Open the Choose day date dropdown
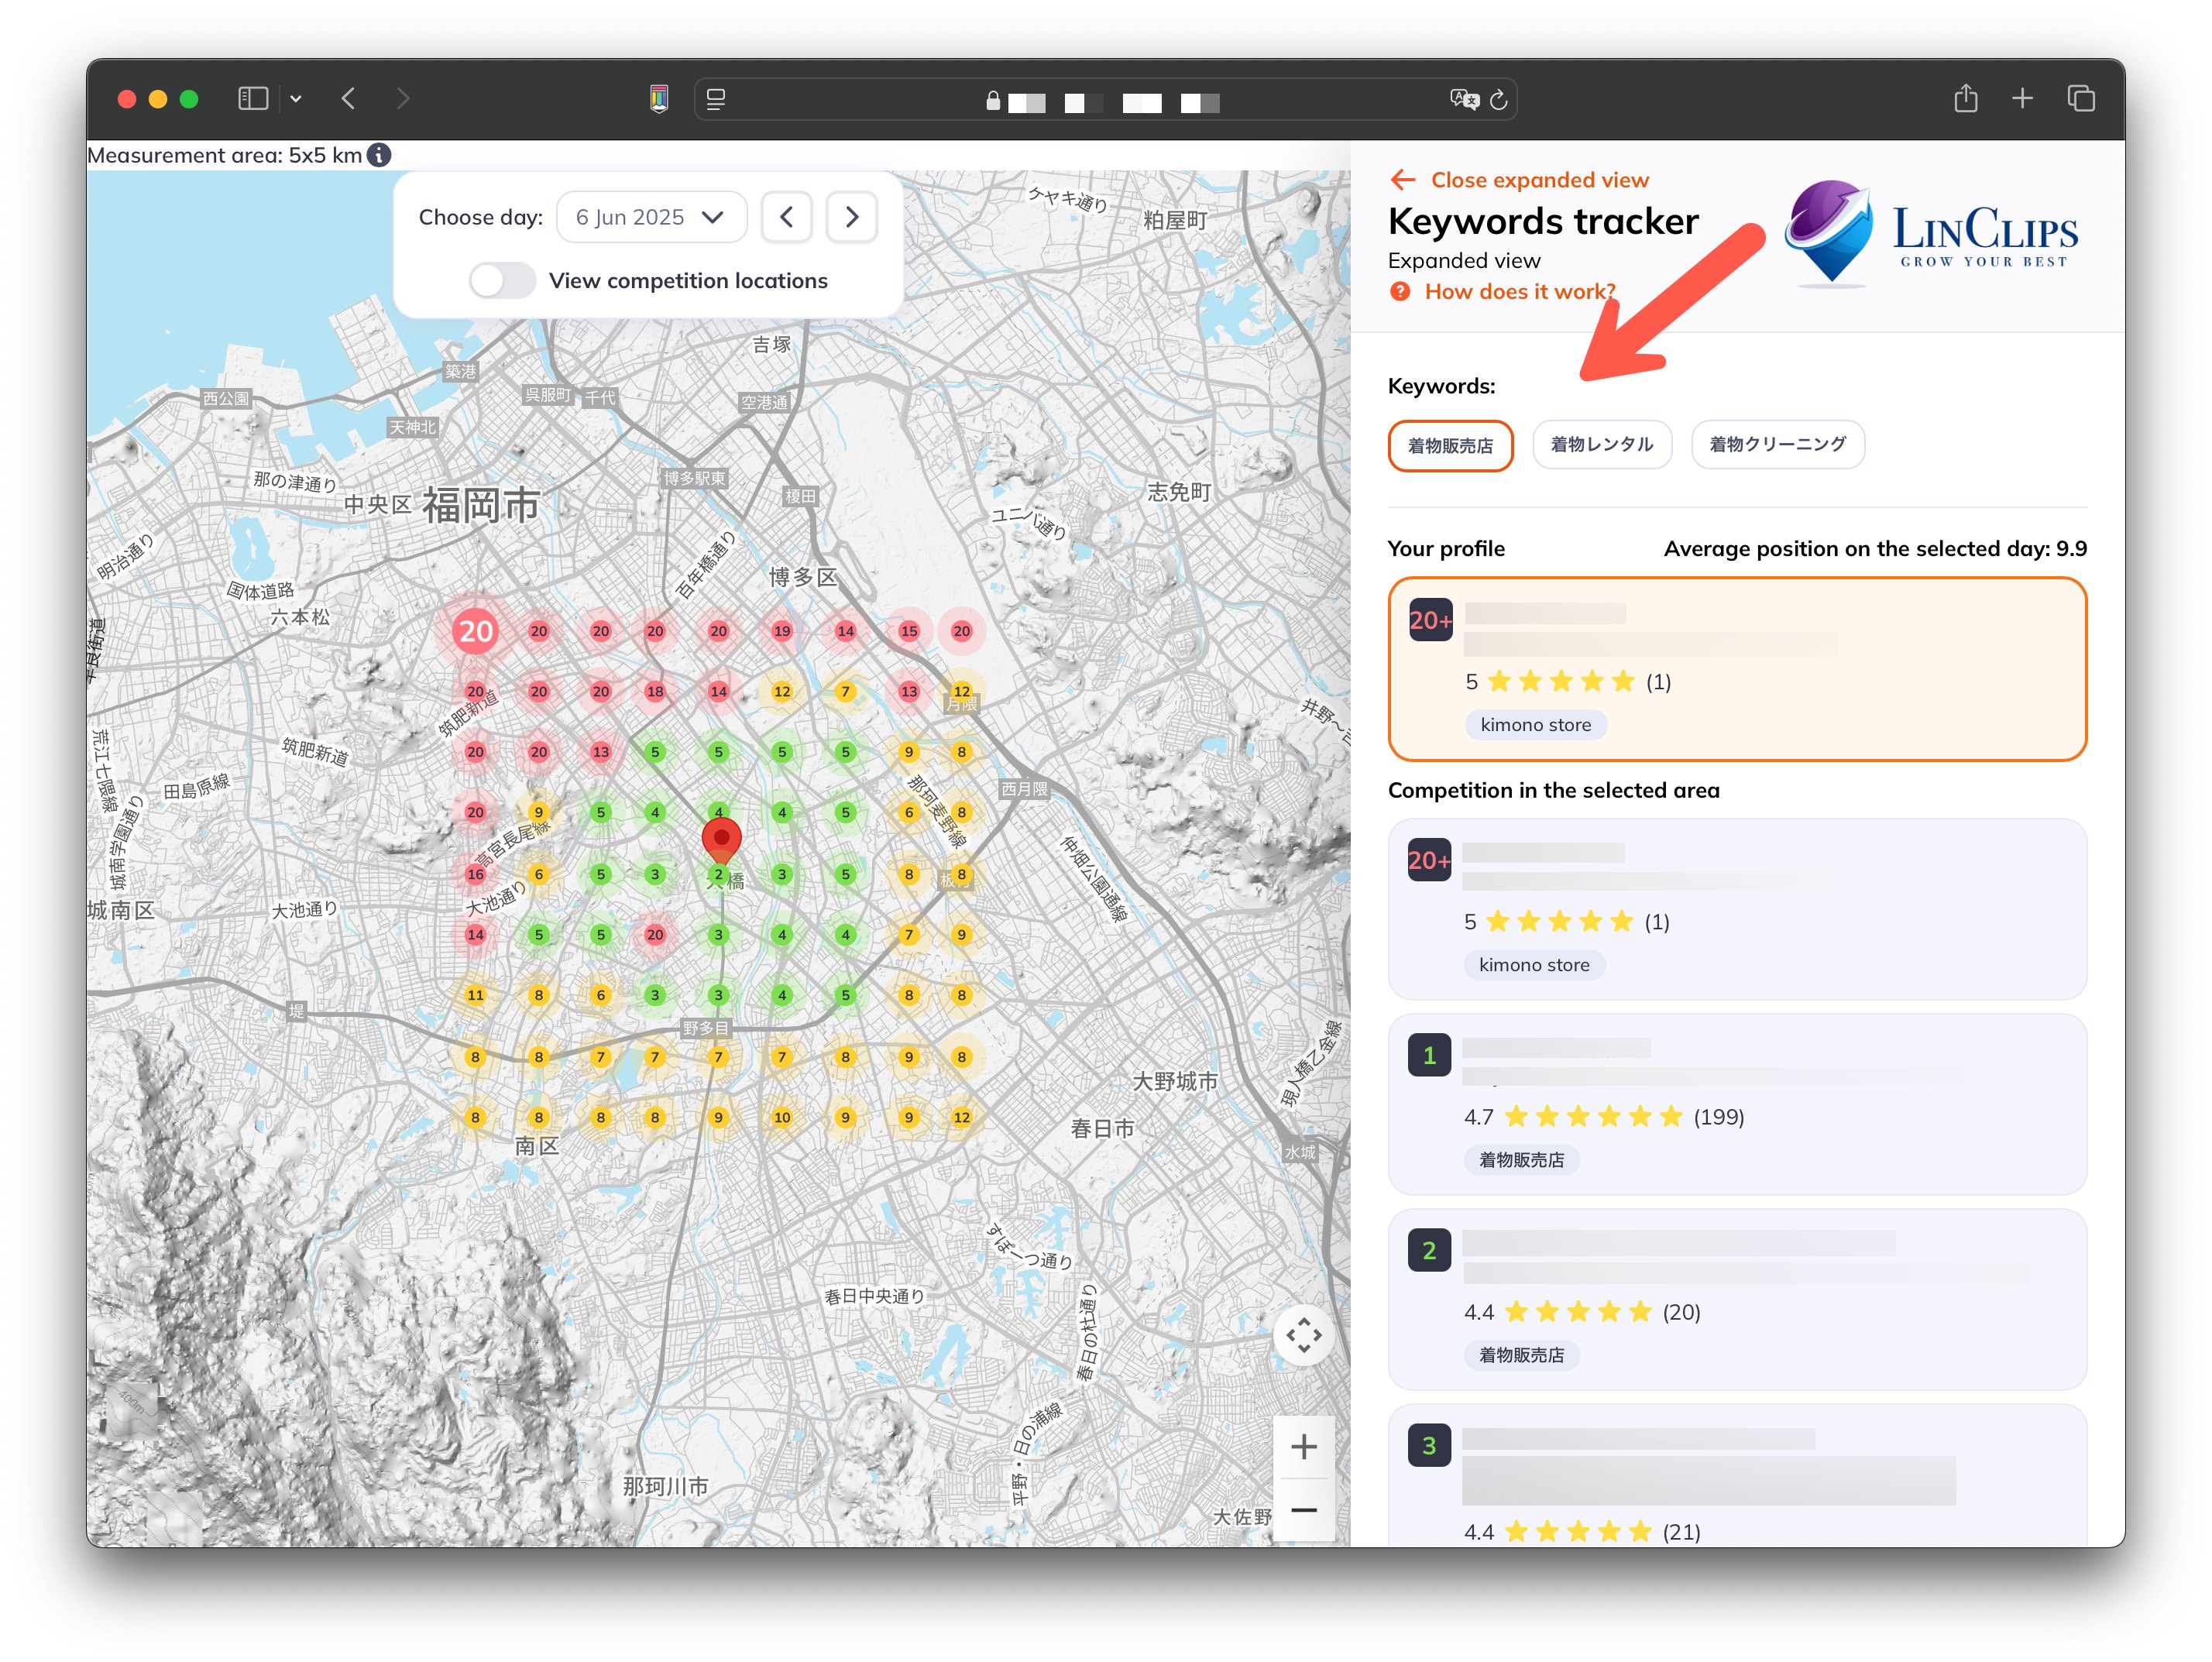This screenshot has width=2212, height=1662. 651,217
